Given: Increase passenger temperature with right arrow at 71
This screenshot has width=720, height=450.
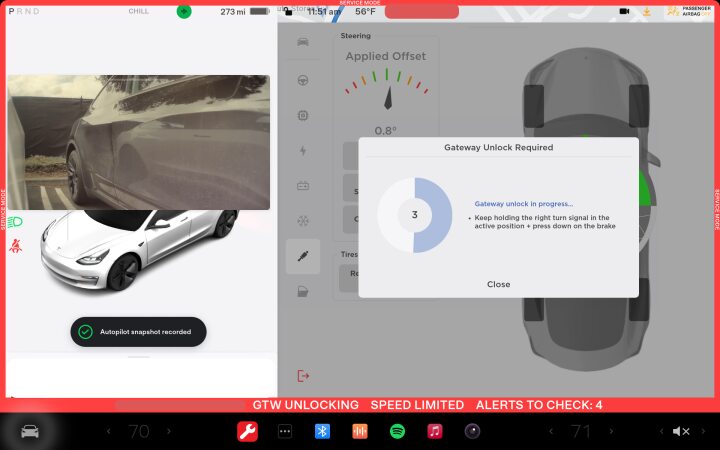Looking at the screenshot, I should click(x=612, y=431).
